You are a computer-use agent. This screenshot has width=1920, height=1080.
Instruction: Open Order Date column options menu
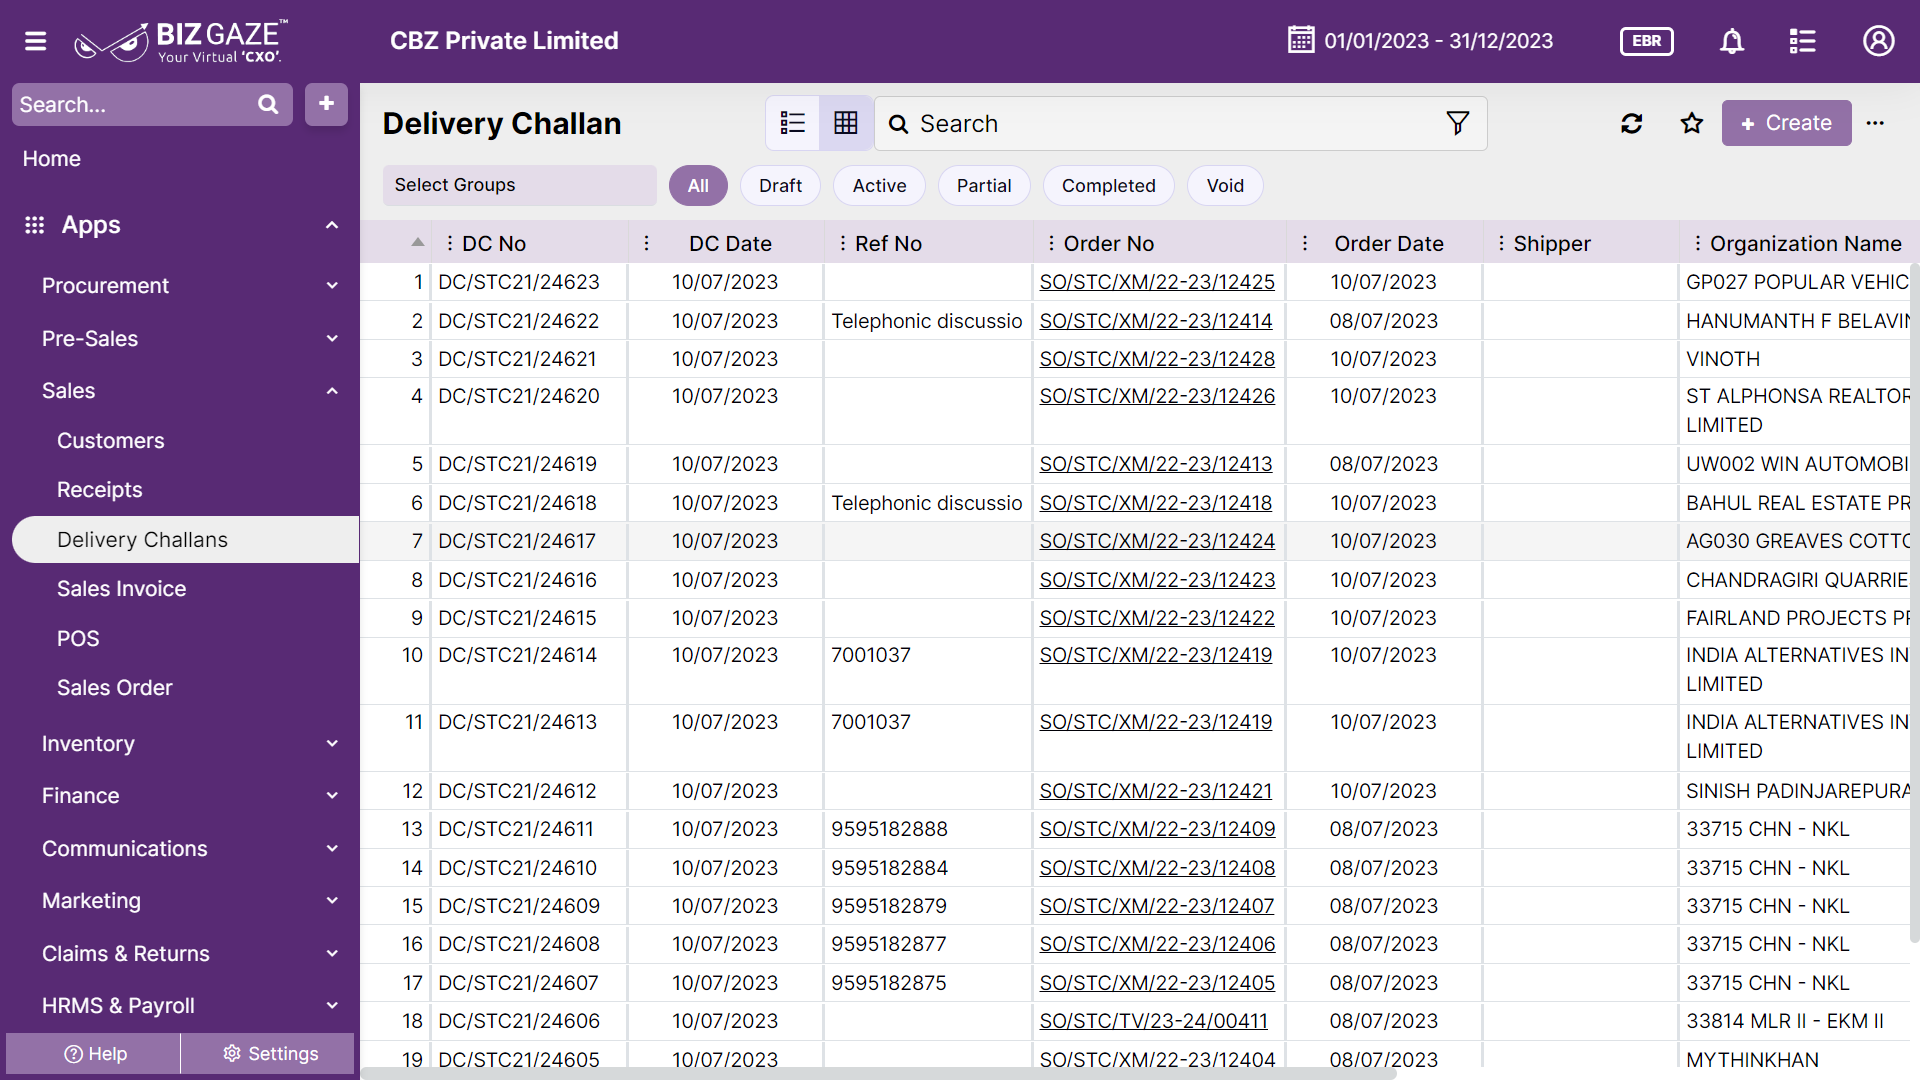click(x=1305, y=243)
